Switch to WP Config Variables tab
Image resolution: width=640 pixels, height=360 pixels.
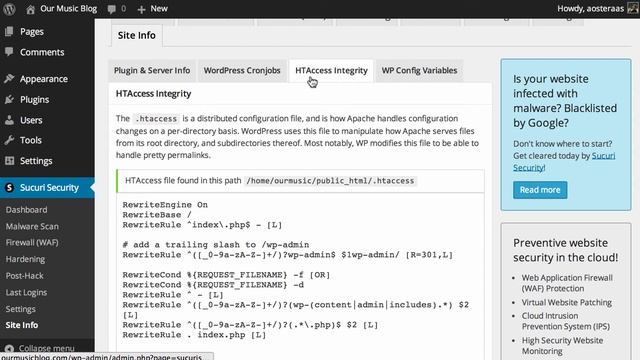(419, 71)
